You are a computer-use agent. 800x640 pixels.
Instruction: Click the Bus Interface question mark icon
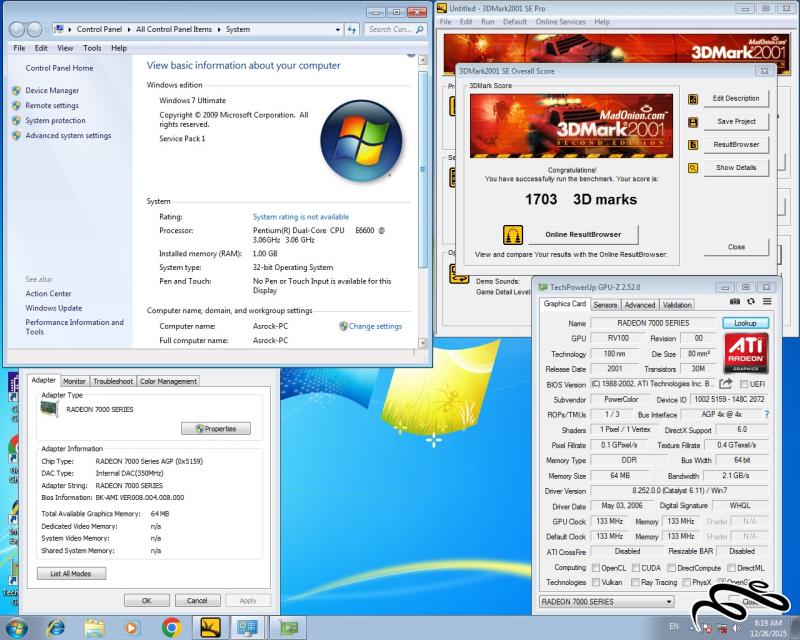click(x=766, y=414)
